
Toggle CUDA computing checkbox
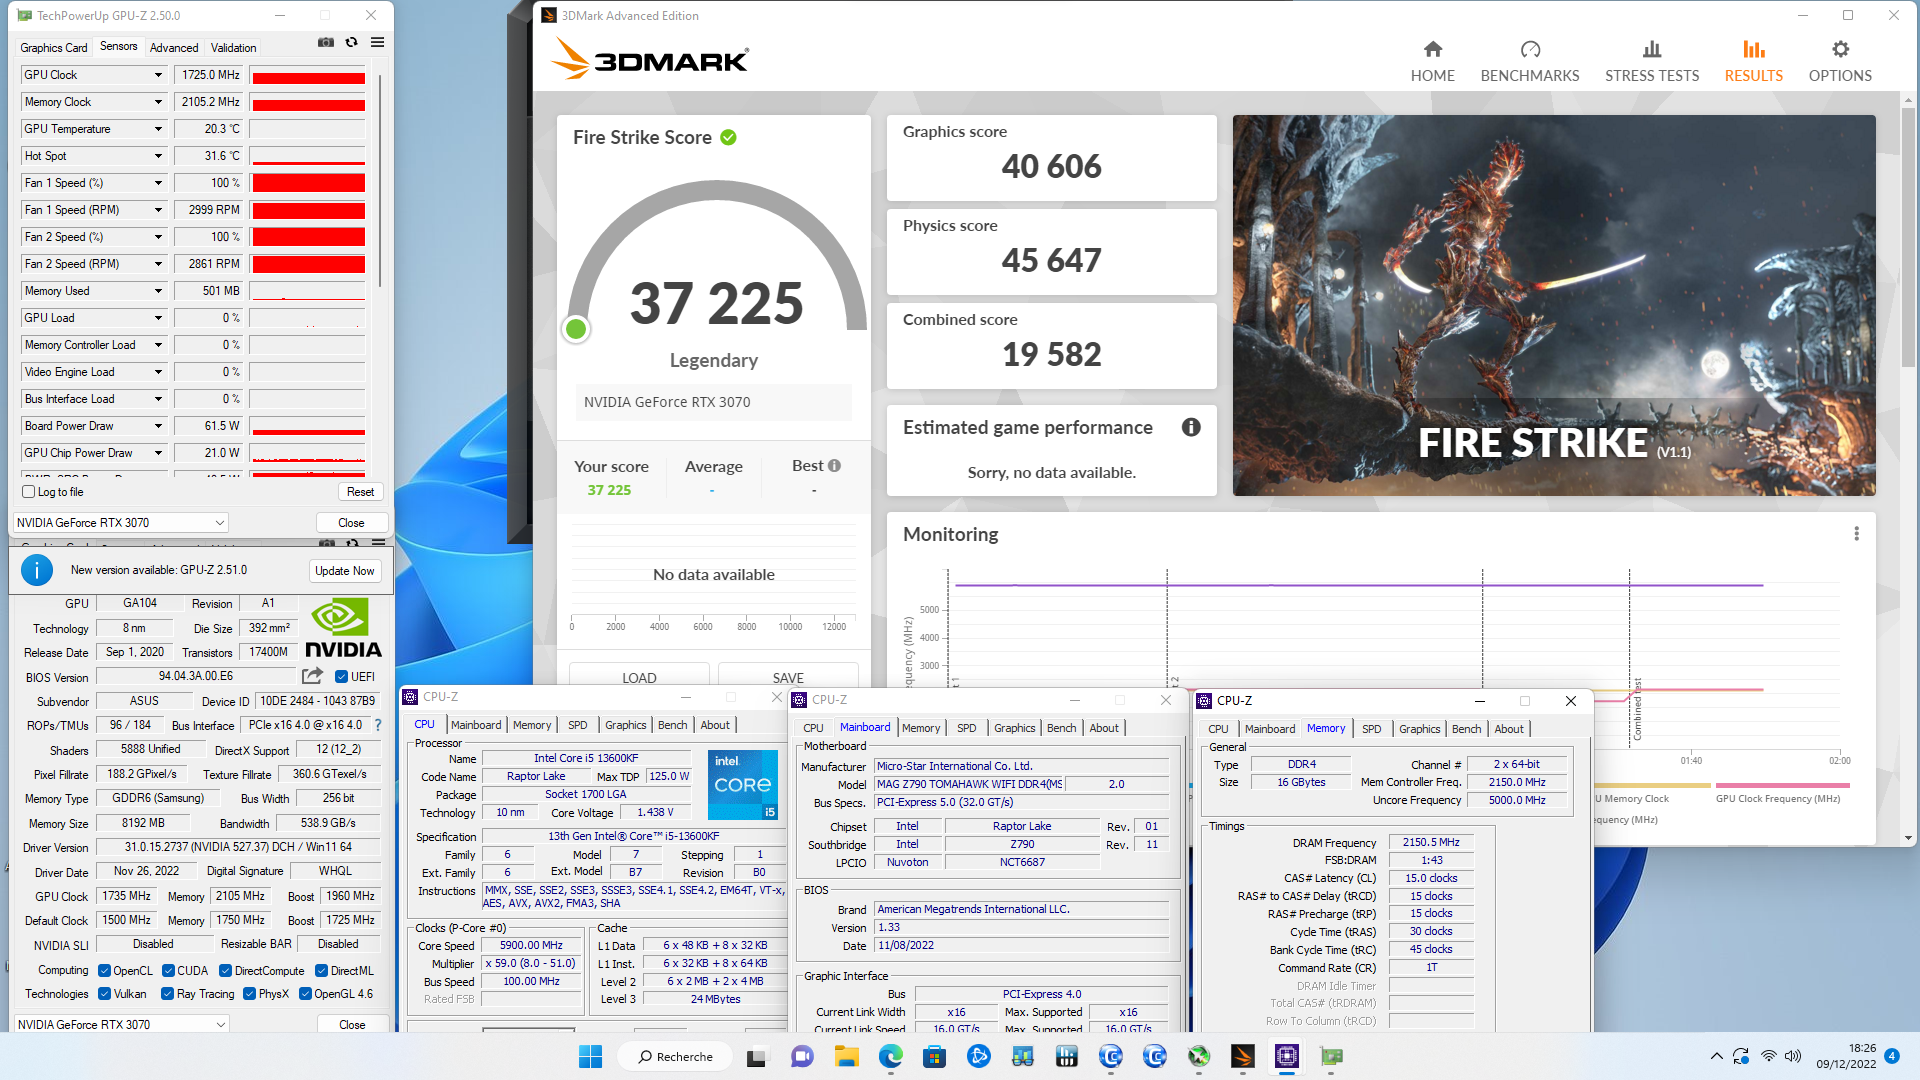(168, 971)
